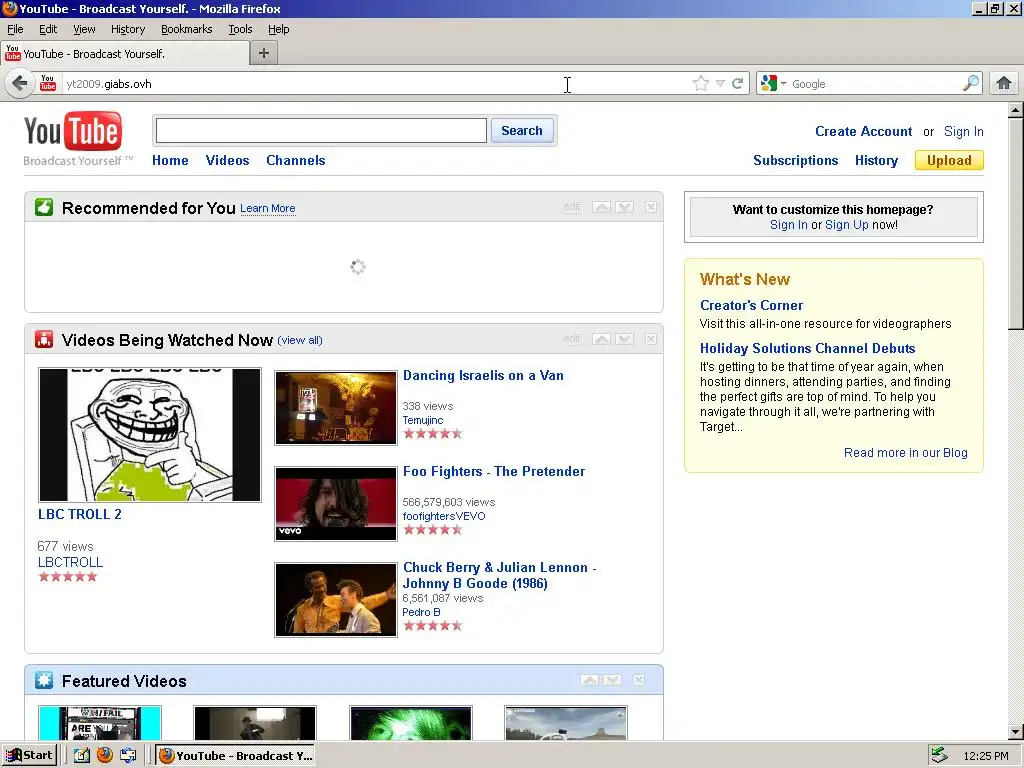Click Sign Up in customize homepage box
Image resolution: width=1024 pixels, height=768 pixels.
846,225
